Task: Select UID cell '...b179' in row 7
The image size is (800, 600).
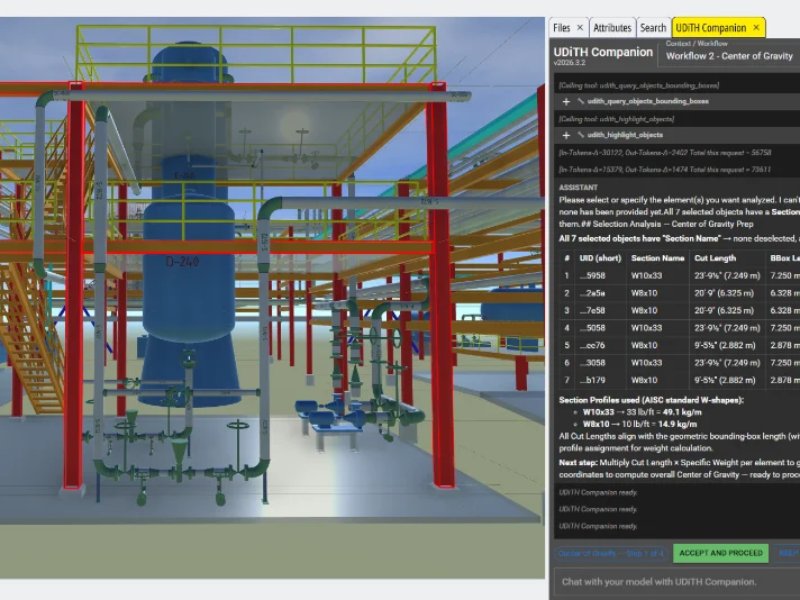Action: point(593,380)
